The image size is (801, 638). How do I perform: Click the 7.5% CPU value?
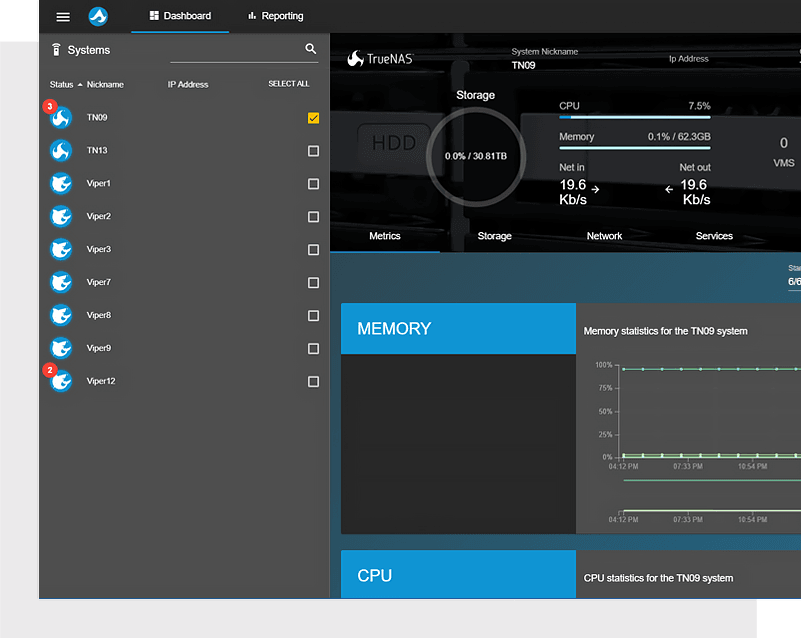tap(699, 106)
